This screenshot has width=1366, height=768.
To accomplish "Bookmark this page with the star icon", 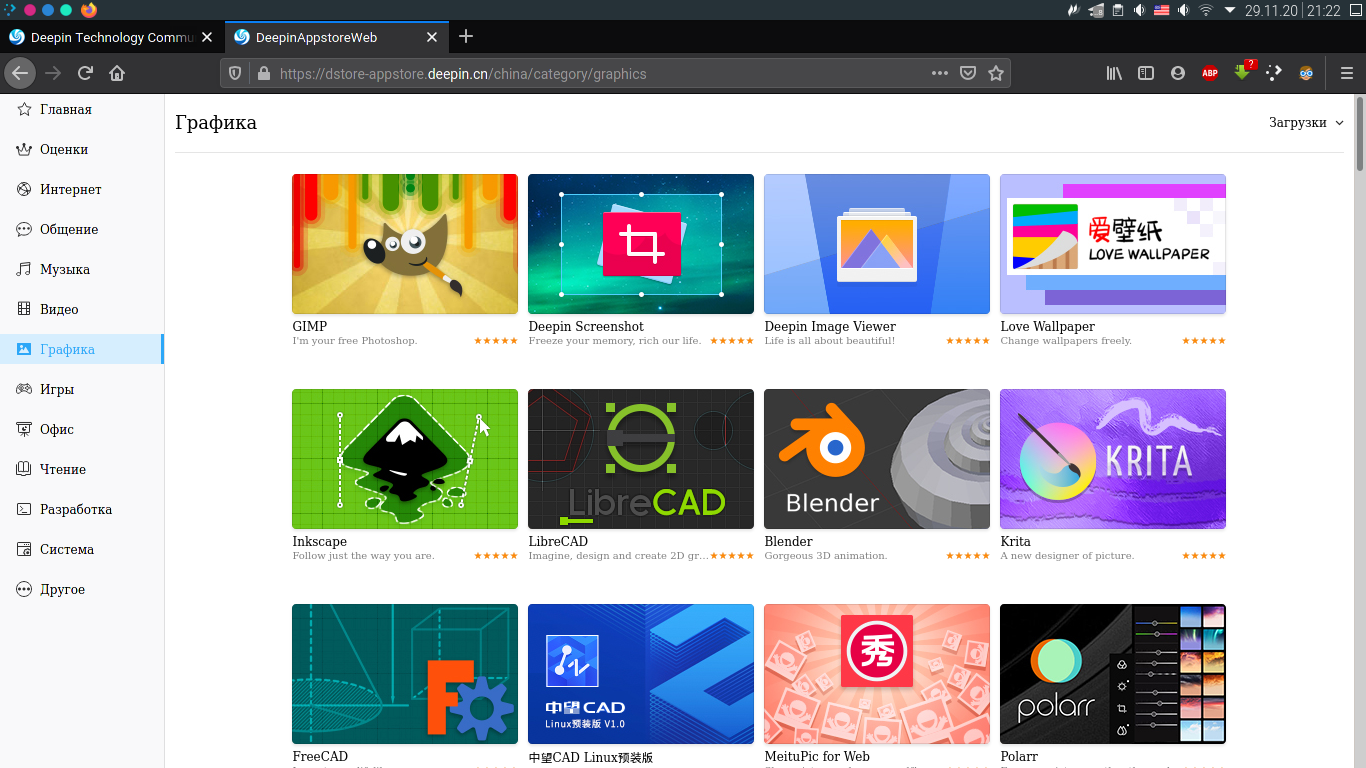I will click(996, 73).
